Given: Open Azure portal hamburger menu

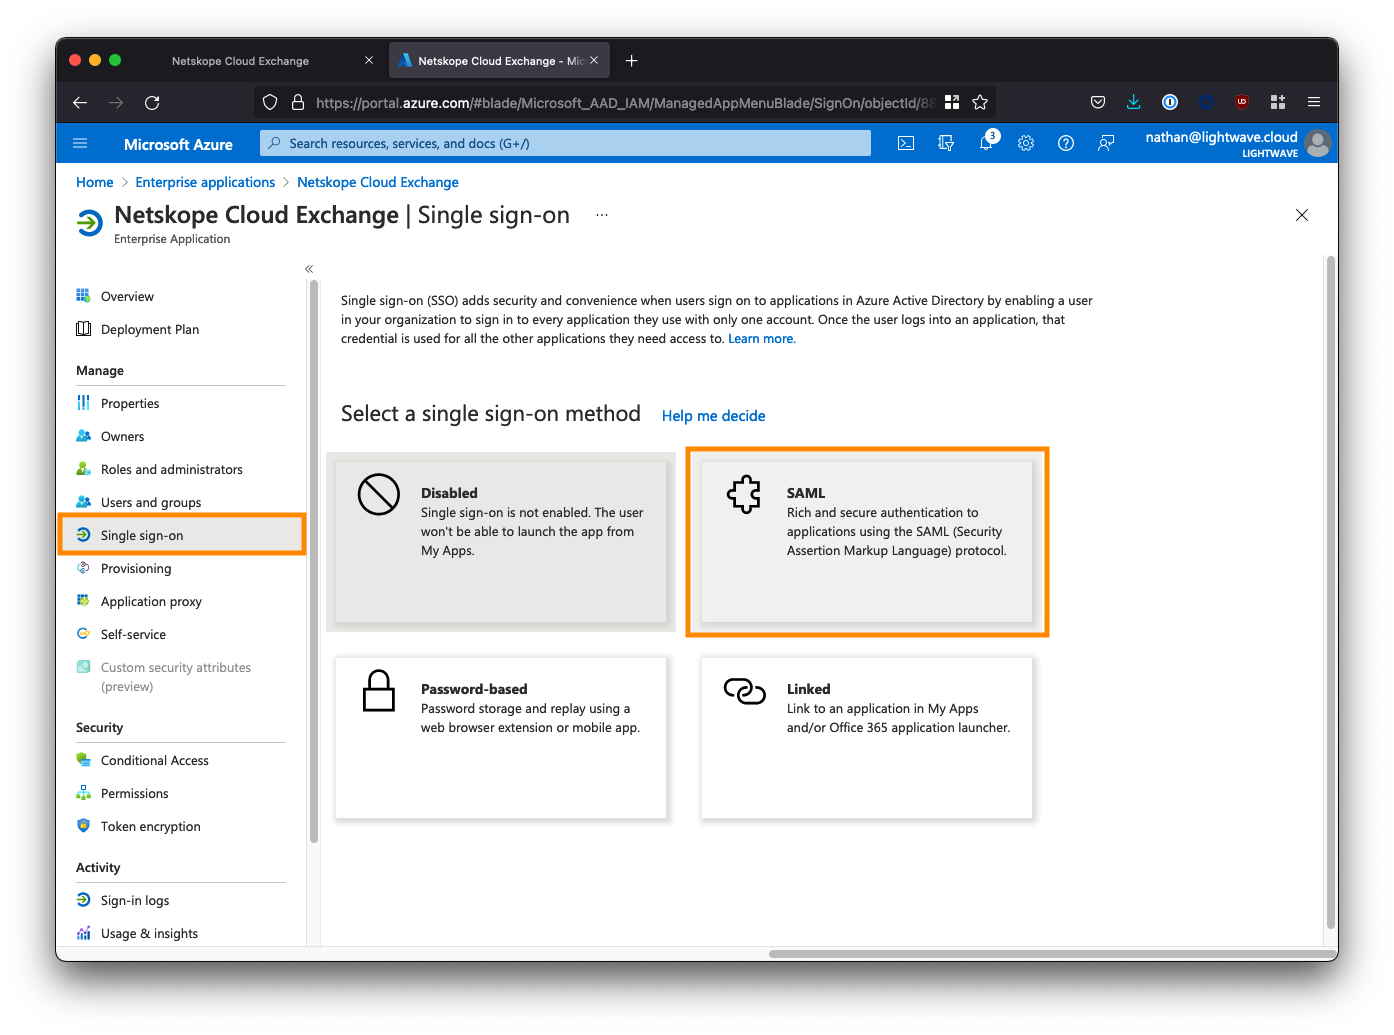Looking at the screenshot, I should point(81,143).
